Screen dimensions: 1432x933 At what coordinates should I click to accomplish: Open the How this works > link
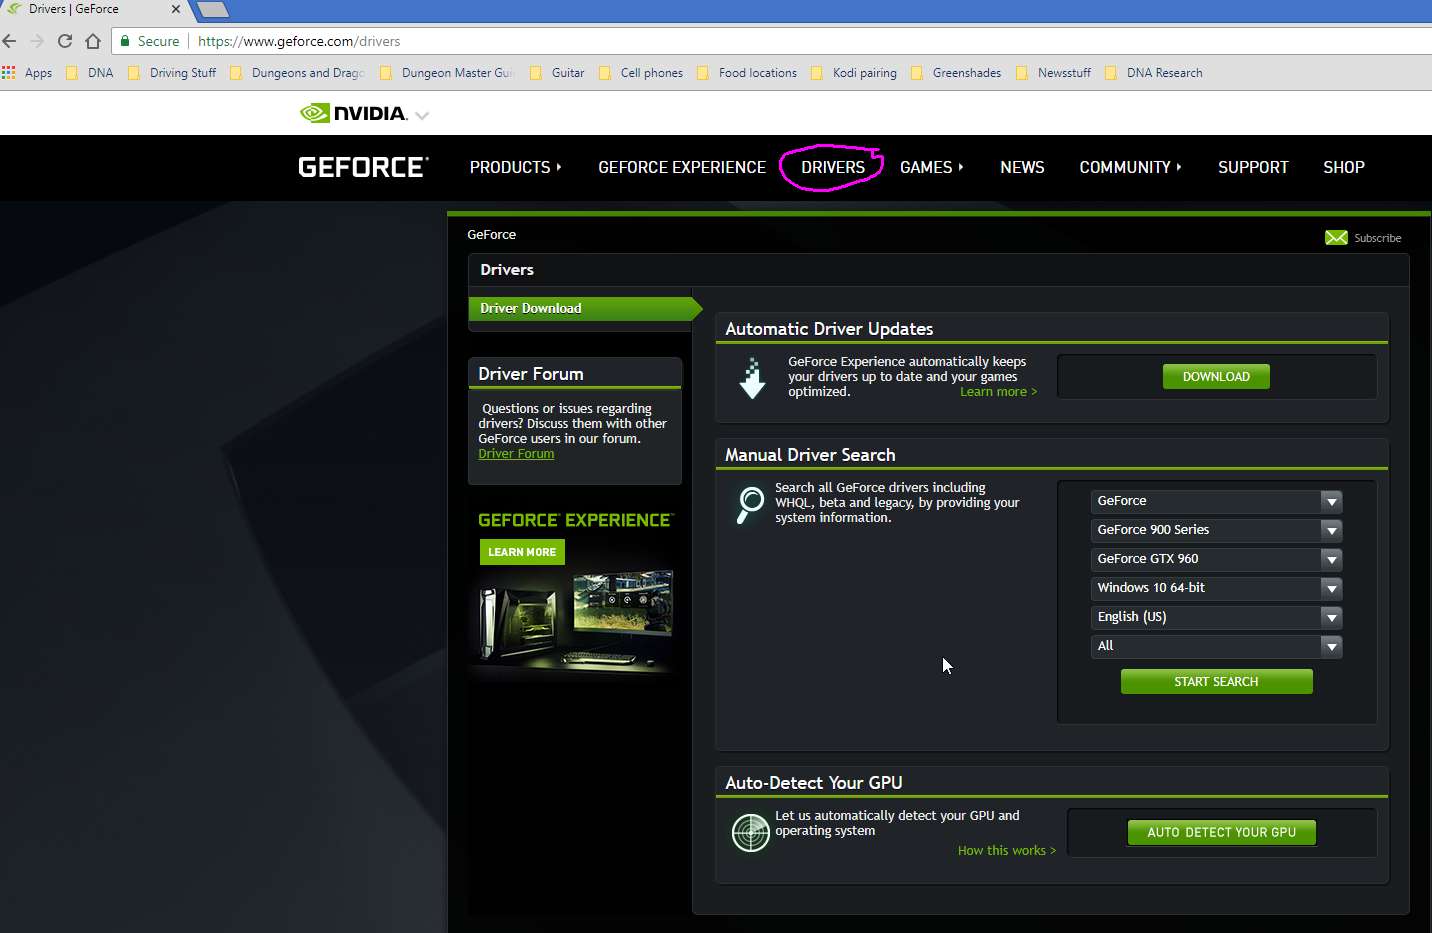(x=1007, y=851)
